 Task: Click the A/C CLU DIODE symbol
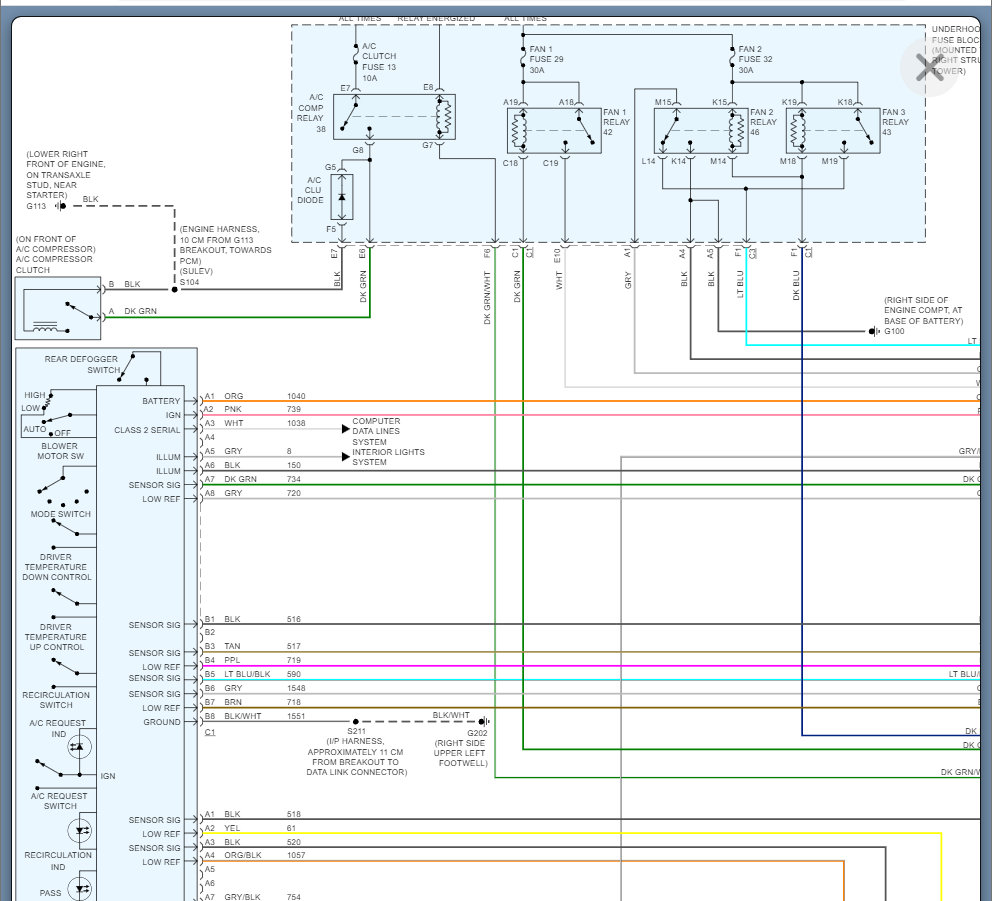[342, 197]
